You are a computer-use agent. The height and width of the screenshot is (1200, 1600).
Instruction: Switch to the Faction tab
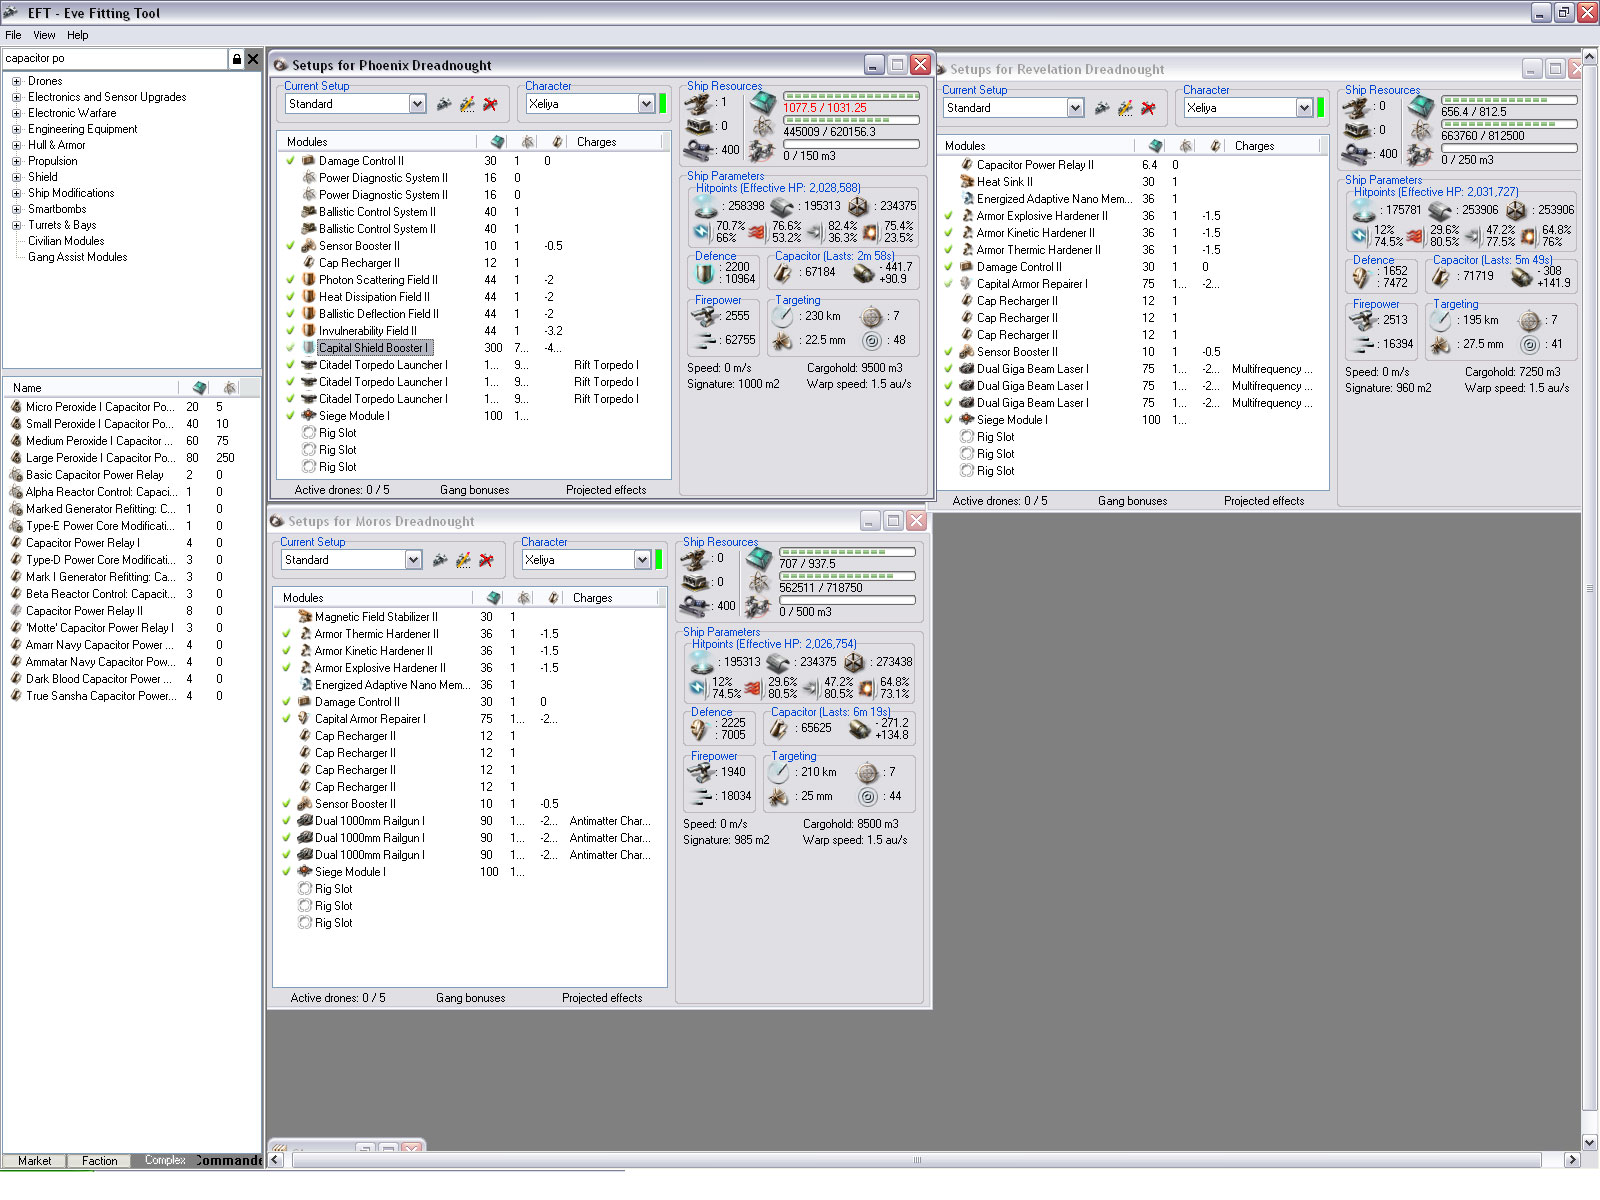pos(99,1161)
